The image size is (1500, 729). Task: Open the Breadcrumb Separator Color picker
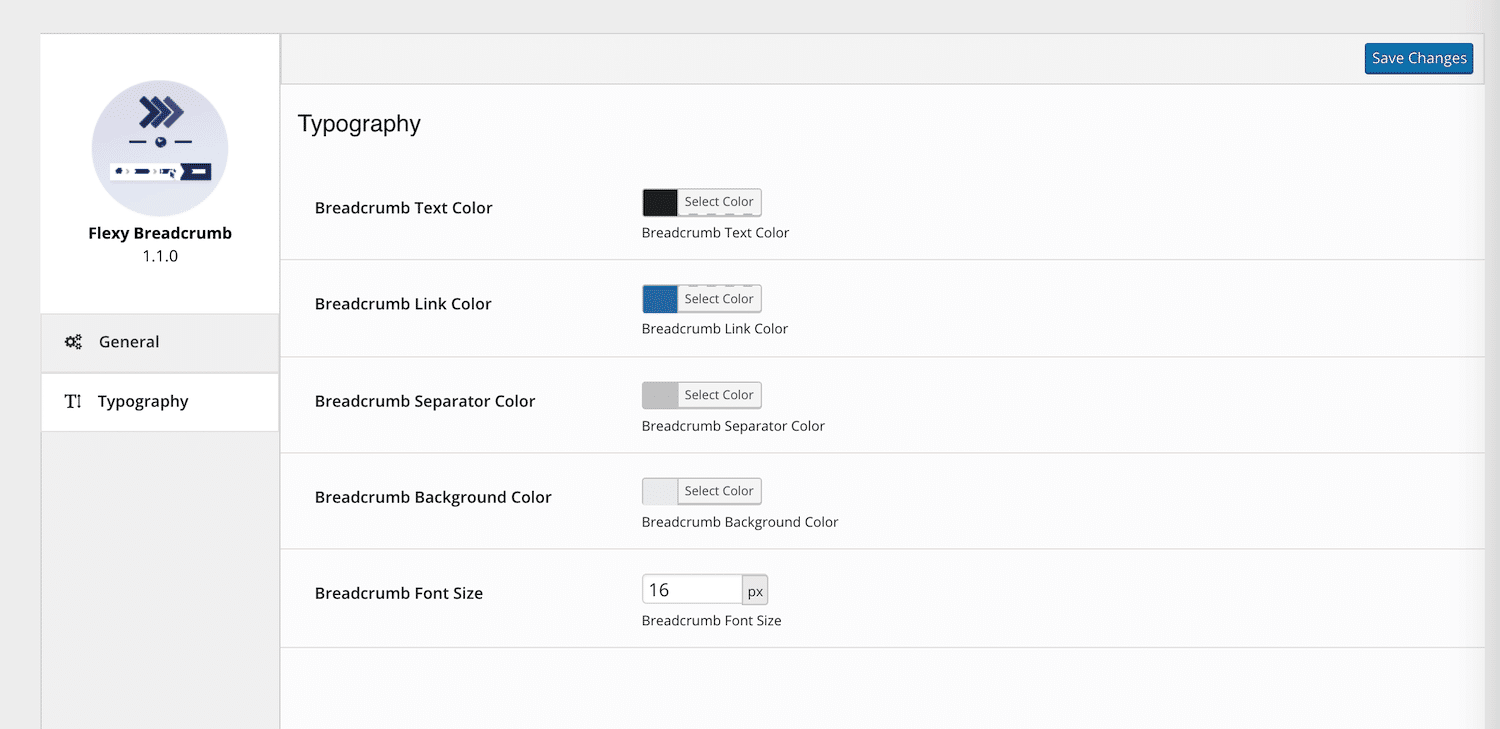click(719, 395)
